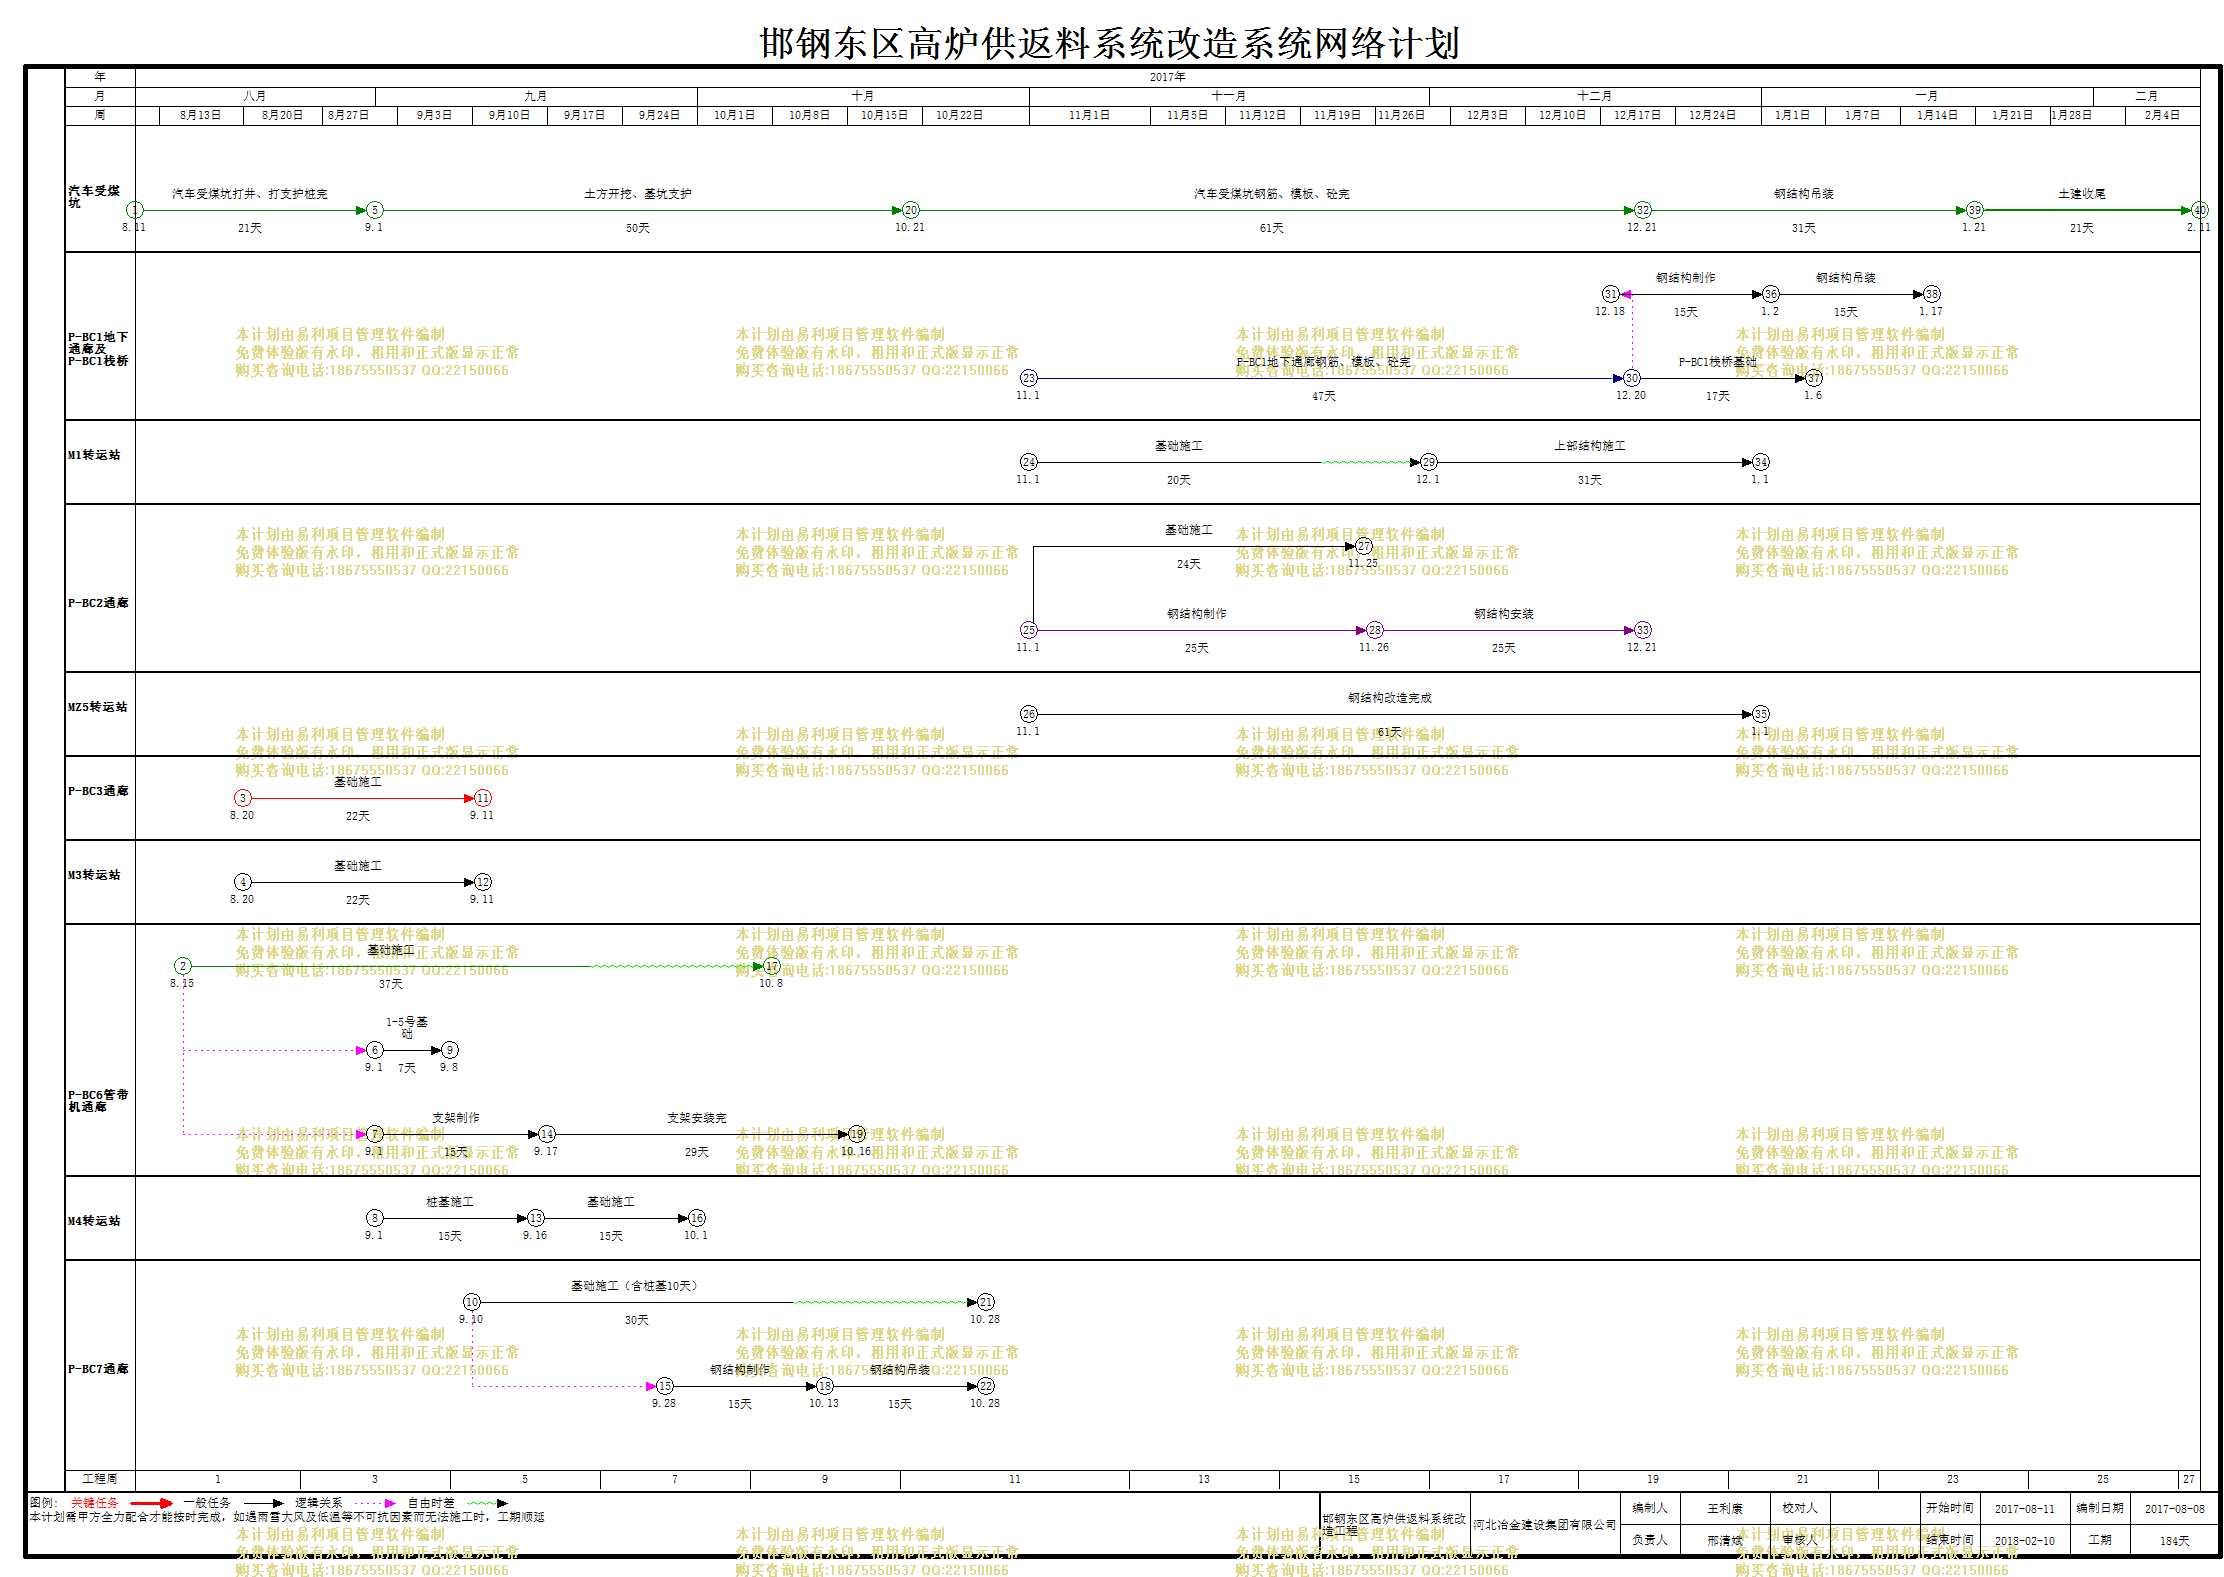Screen dimensions: 2224x1577
Task: Select node 22 in P-BC7通廊 row
Action: 986,1386
